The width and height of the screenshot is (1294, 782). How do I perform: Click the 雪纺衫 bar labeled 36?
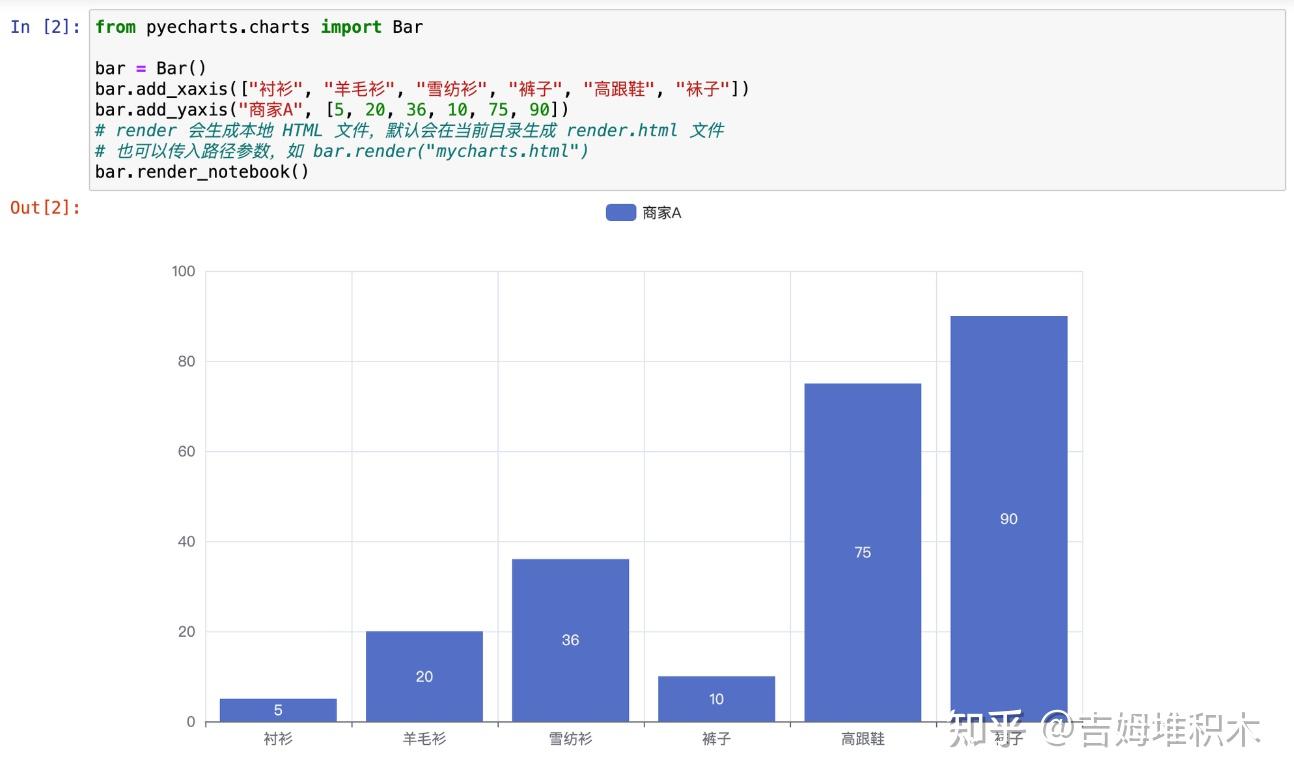click(x=570, y=640)
